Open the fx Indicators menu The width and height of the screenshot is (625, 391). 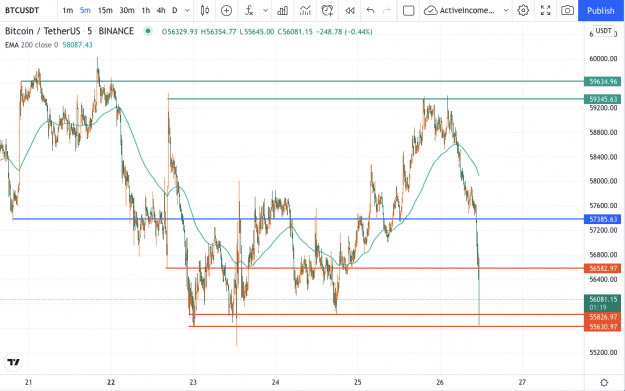coord(249,10)
